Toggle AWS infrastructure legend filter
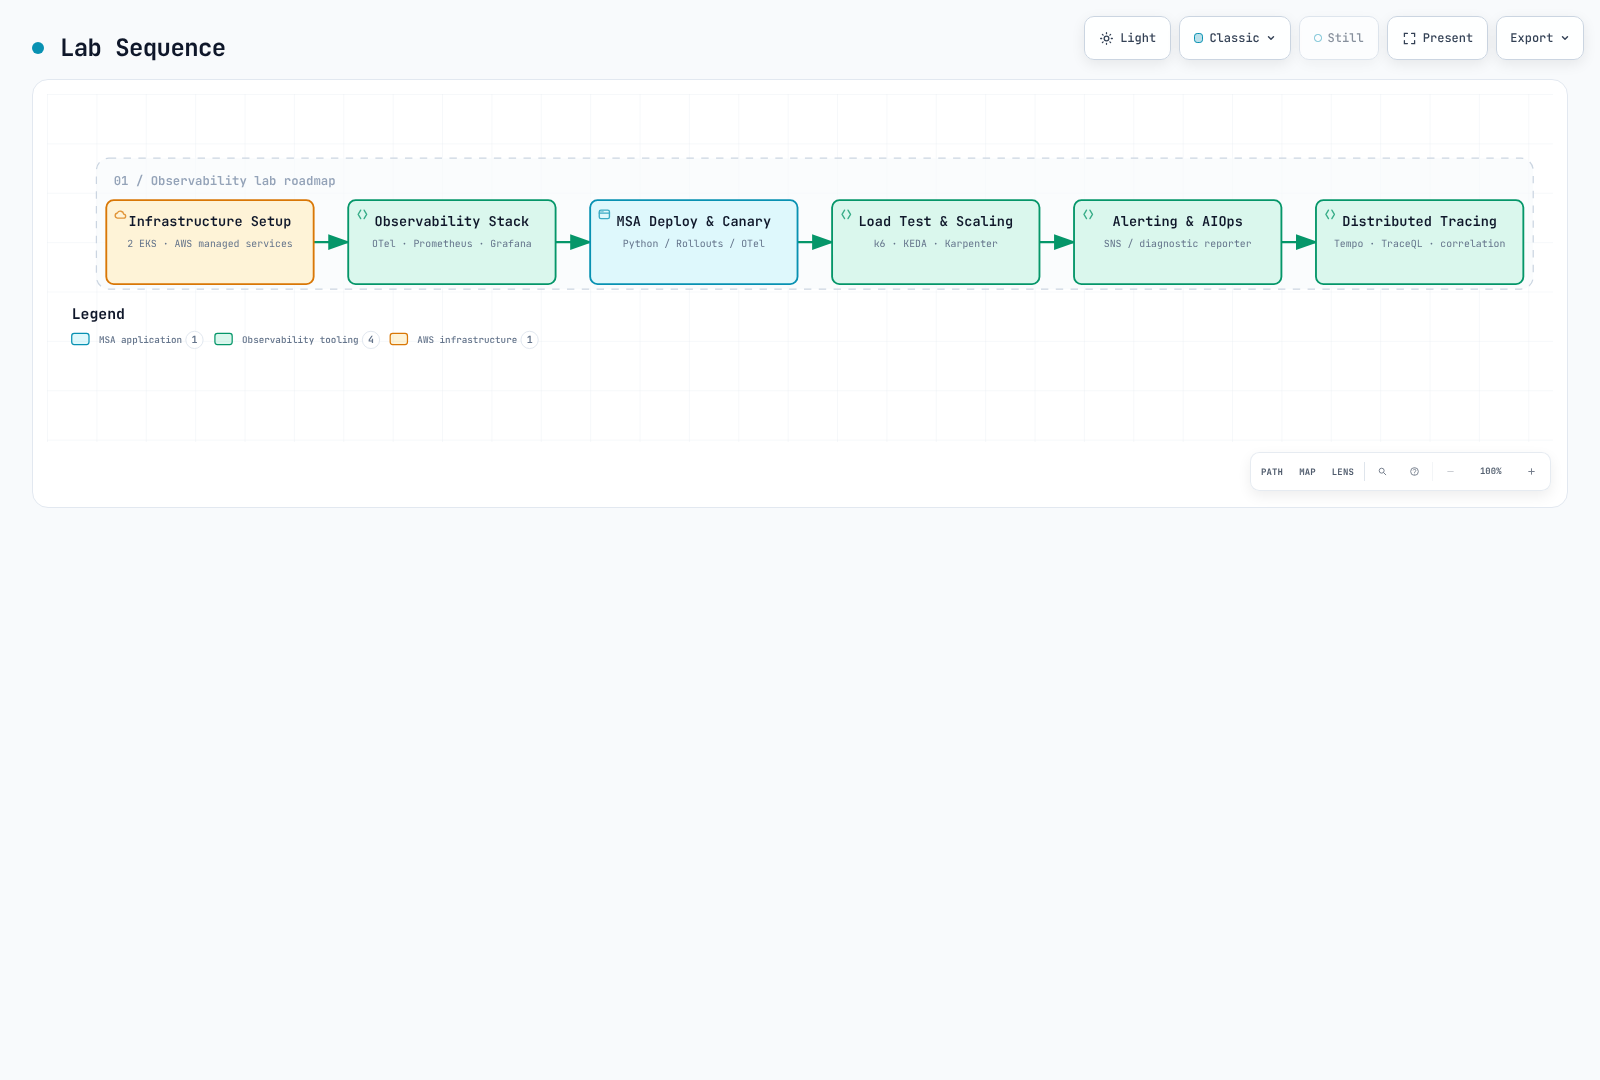This screenshot has height=1080, width=1600. [464, 340]
